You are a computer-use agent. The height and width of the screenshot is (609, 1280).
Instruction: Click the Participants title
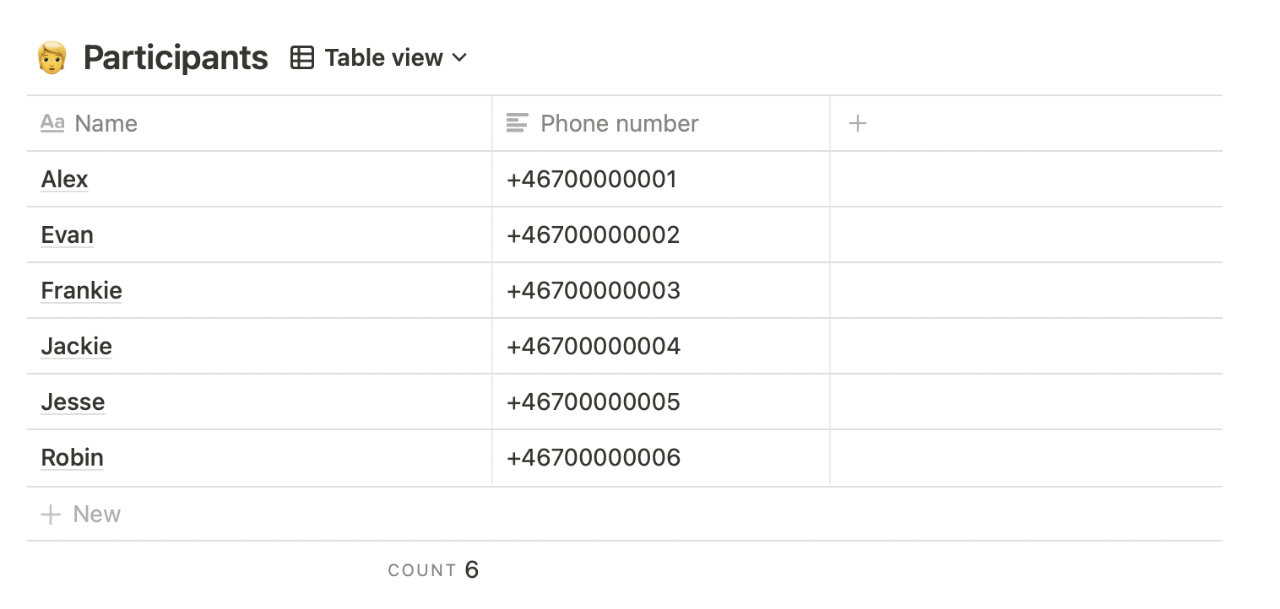tap(175, 57)
